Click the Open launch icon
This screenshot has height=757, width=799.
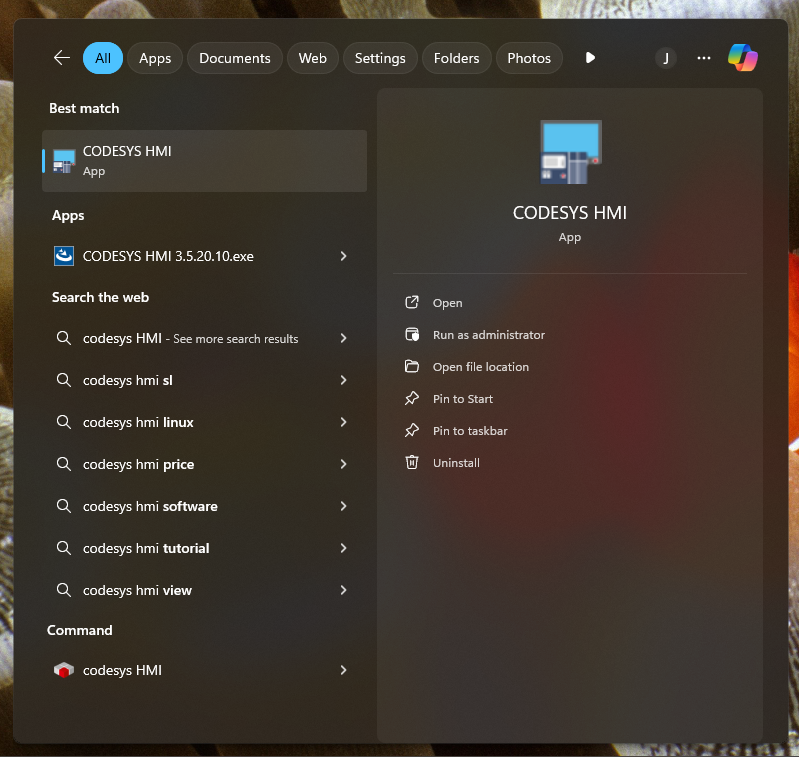[x=412, y=303]
